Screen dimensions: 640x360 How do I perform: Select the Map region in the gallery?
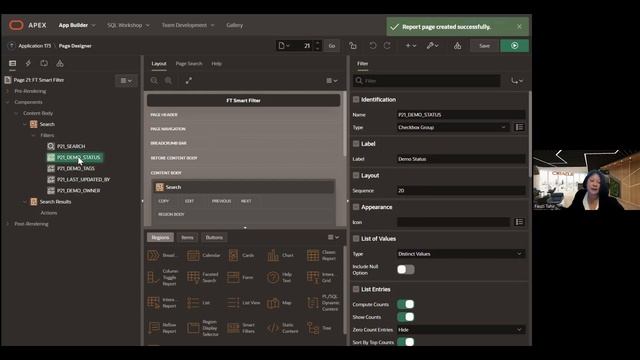tap(280, 303)
